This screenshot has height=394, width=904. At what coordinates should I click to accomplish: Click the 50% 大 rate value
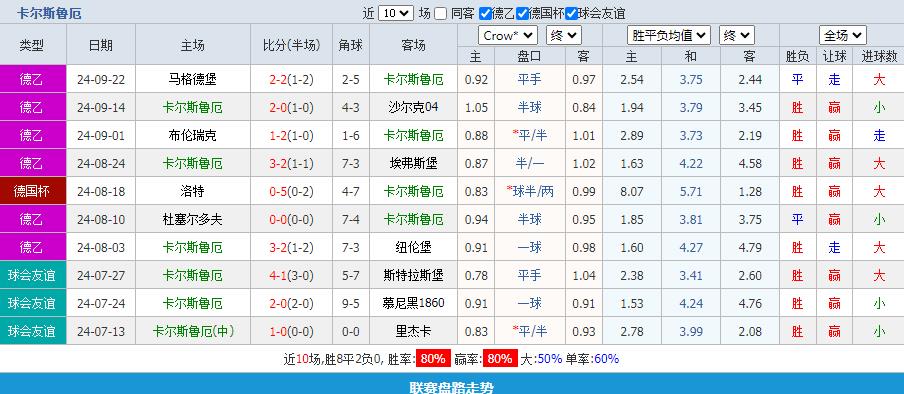point(549,359)
